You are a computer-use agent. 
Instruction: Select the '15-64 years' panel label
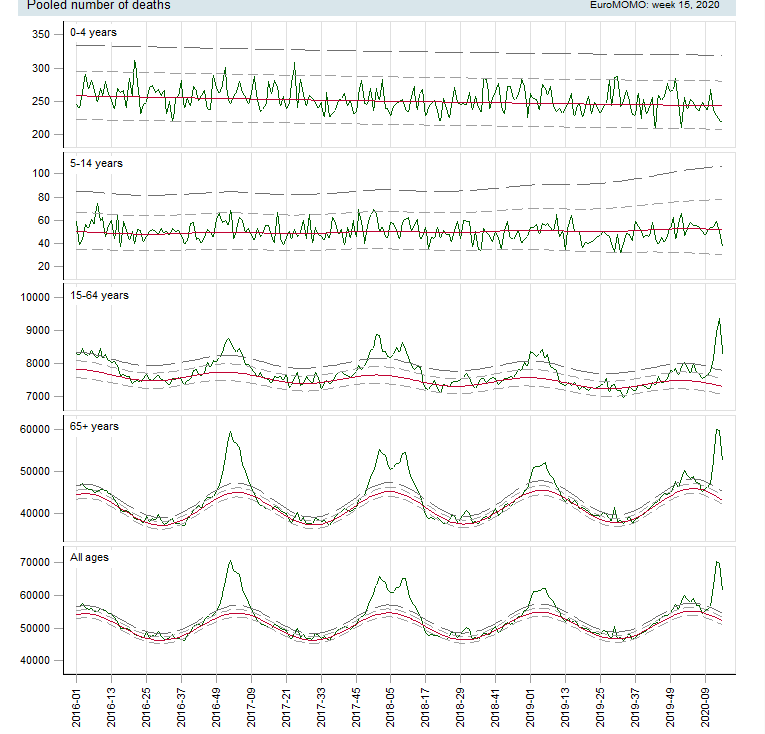tap(99, 295)
